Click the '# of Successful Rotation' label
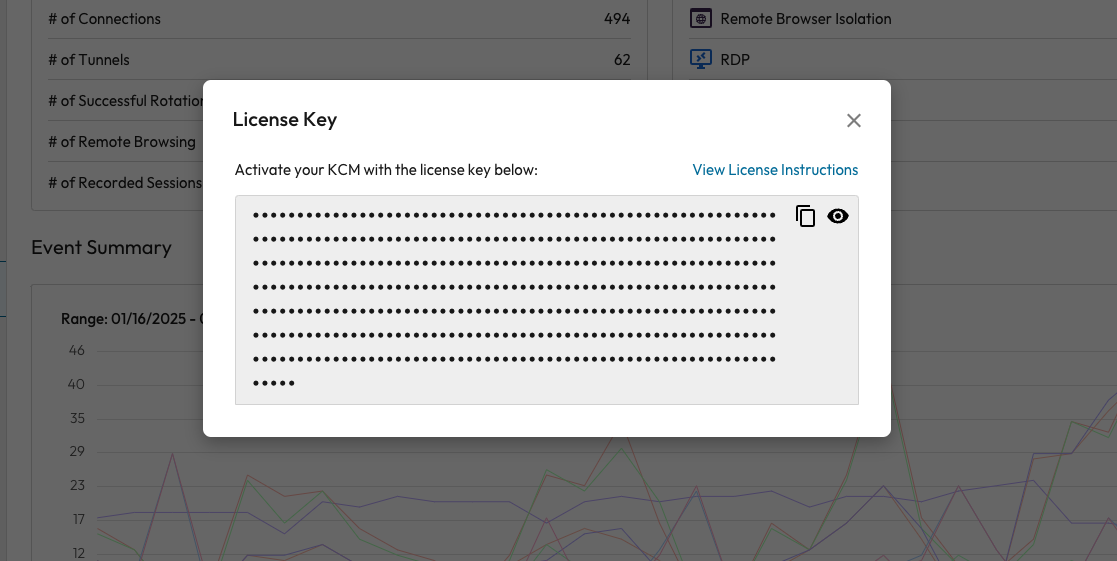Screen dimensions: 1117x561 [125, 101]
